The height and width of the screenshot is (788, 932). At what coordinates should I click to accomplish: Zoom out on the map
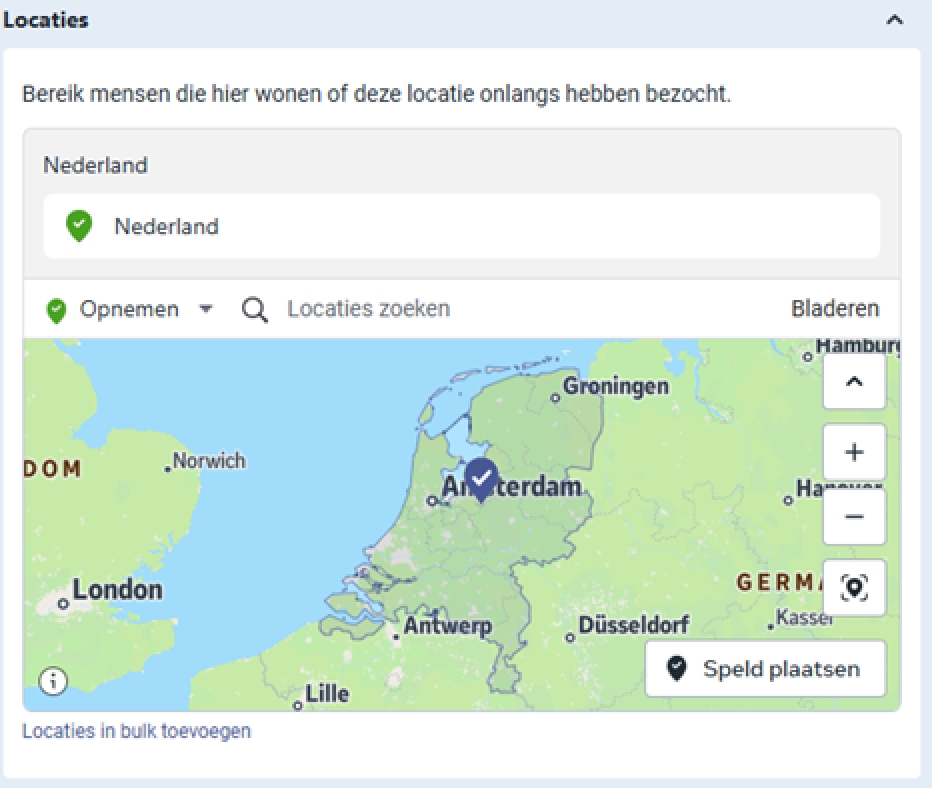click(853, 517)
